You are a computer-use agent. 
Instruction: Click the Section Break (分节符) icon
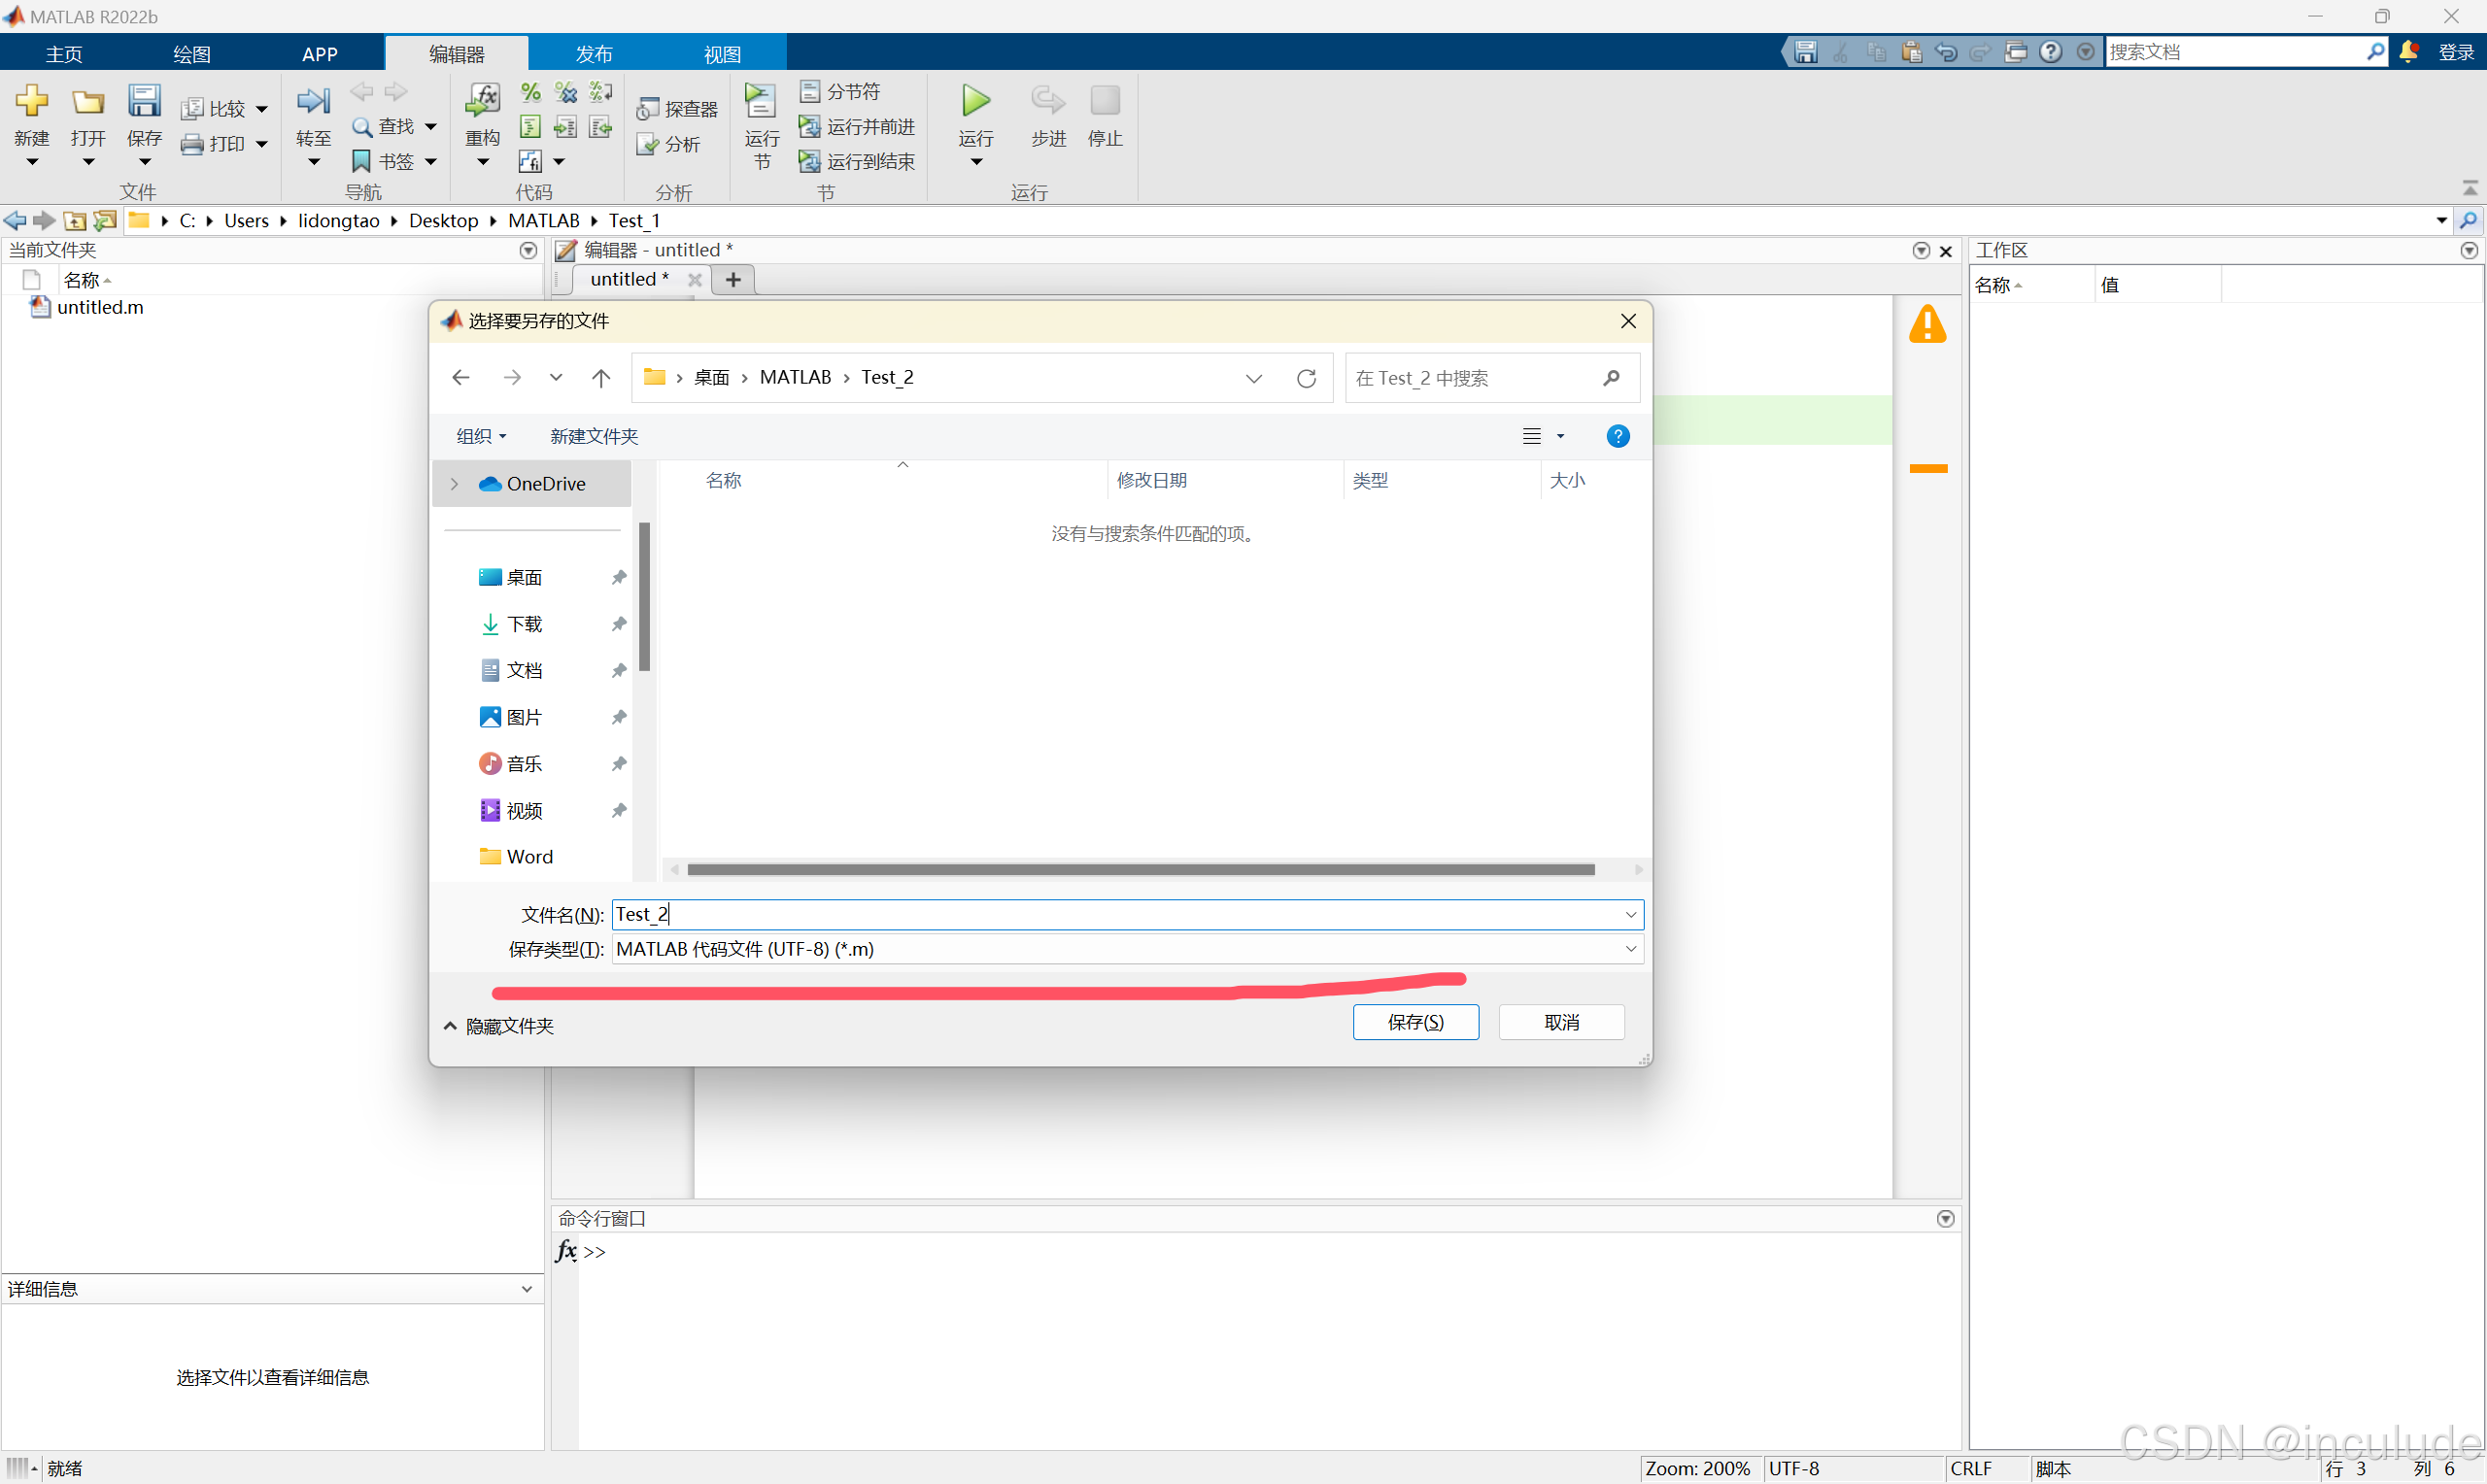[x=810, y=92]
